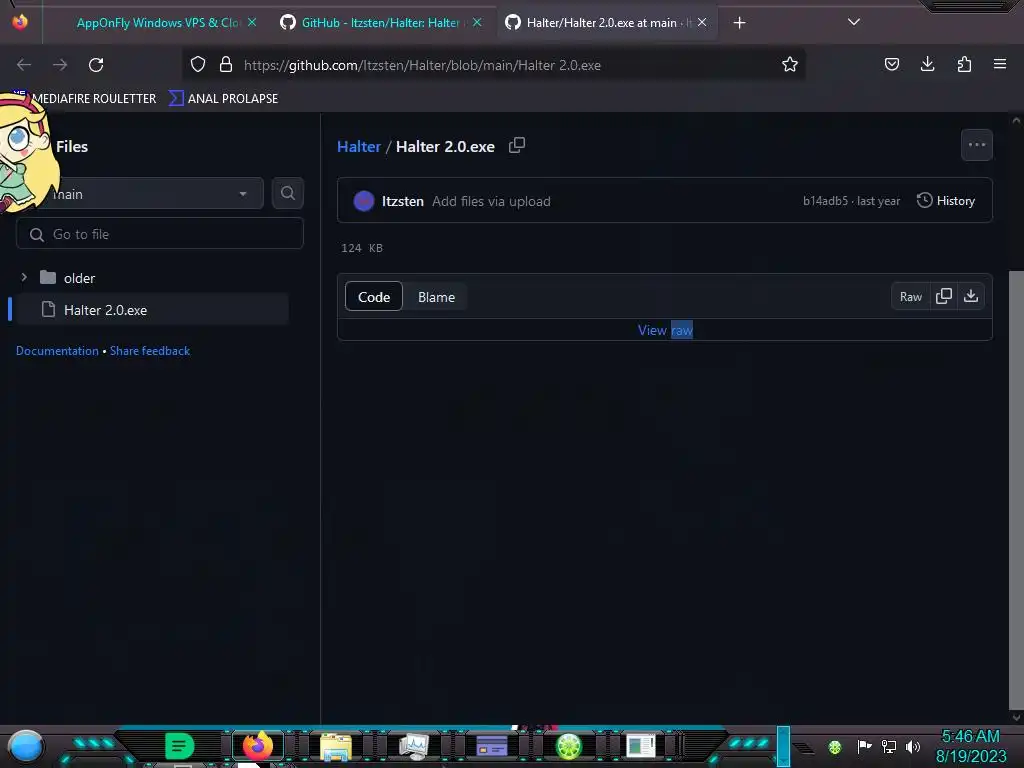1024x768 pixels.
Task: Open the Firefox downloads panel
Action: (927, 64)
